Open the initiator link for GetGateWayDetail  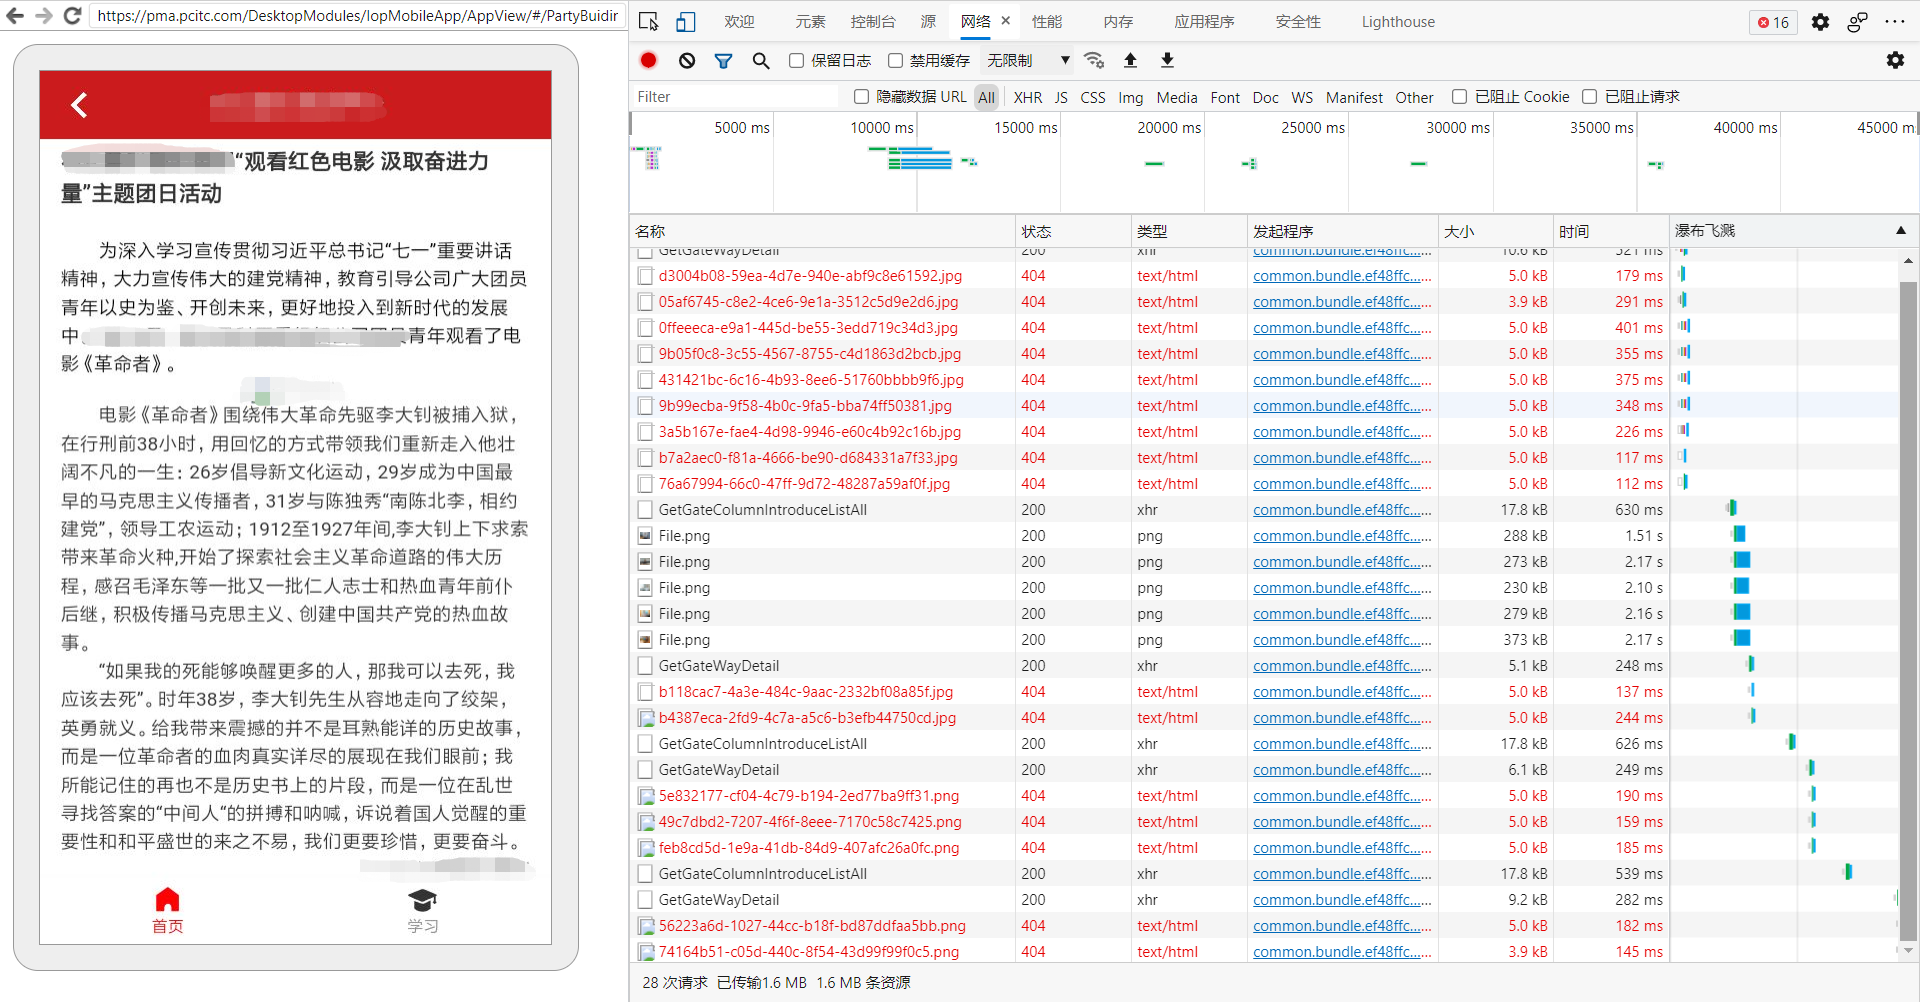click(1341, 665)
